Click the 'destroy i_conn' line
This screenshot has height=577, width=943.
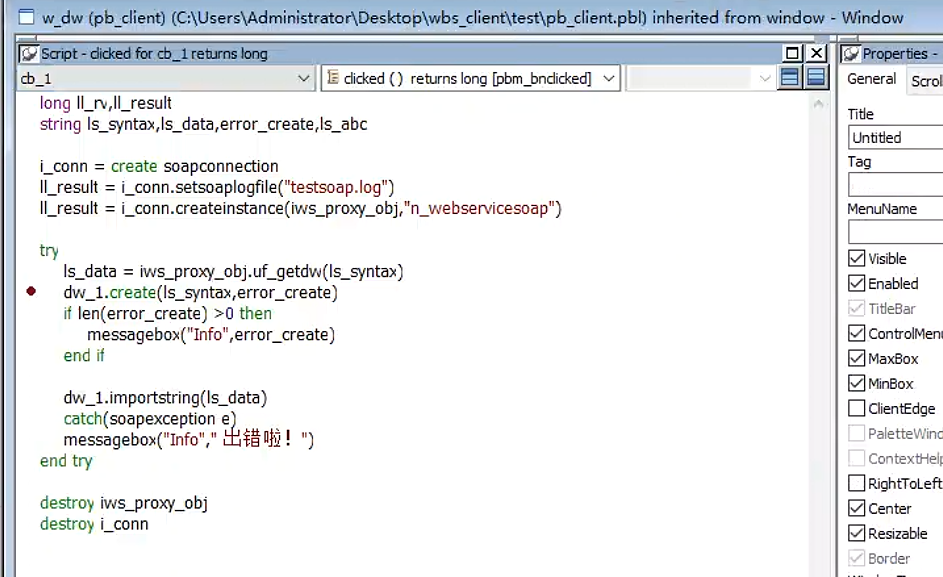[x=94, y=525]
